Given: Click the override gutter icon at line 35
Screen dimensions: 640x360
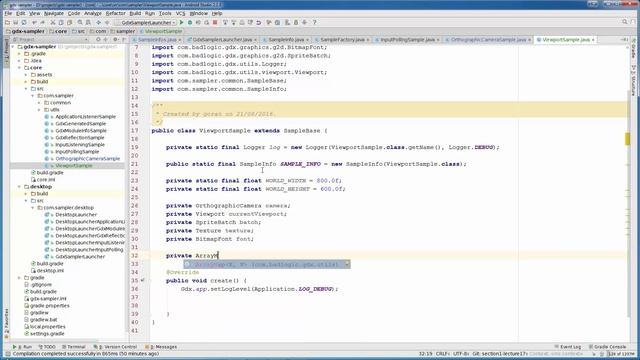Looking at the screenshot, I should point(142,280).
